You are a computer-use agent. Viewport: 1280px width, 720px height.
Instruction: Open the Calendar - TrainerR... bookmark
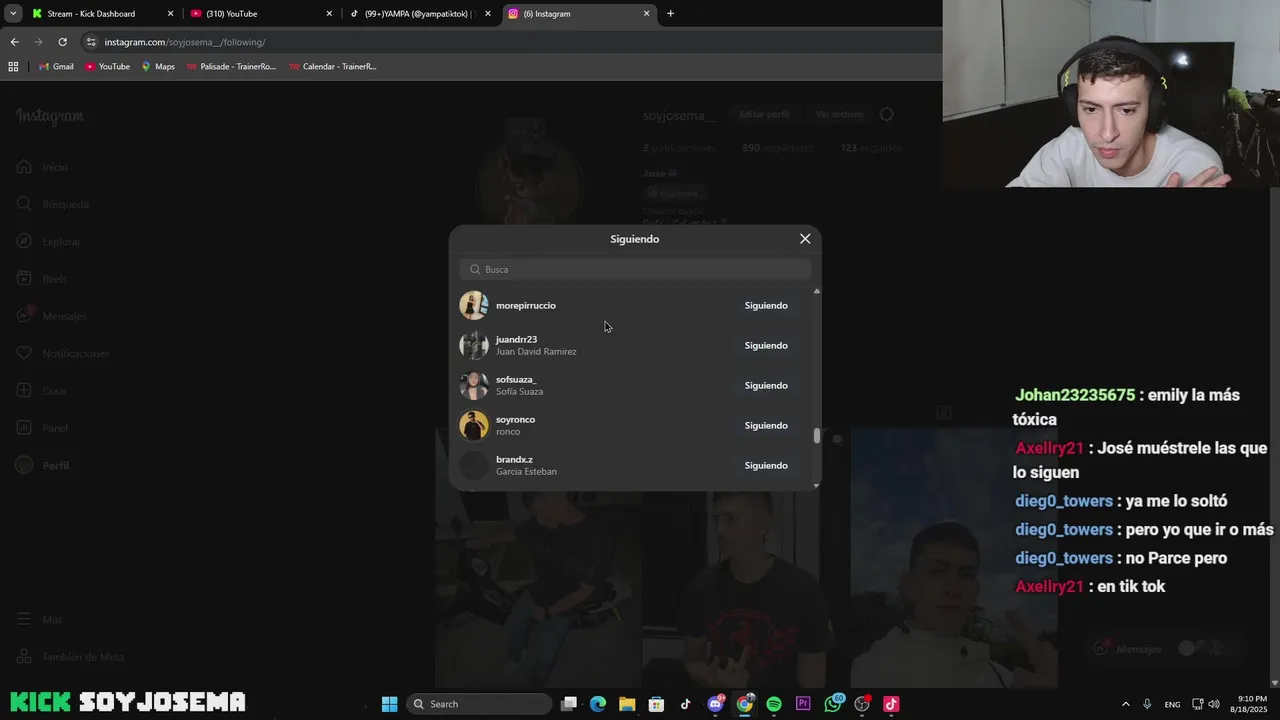tap(332, 67)
